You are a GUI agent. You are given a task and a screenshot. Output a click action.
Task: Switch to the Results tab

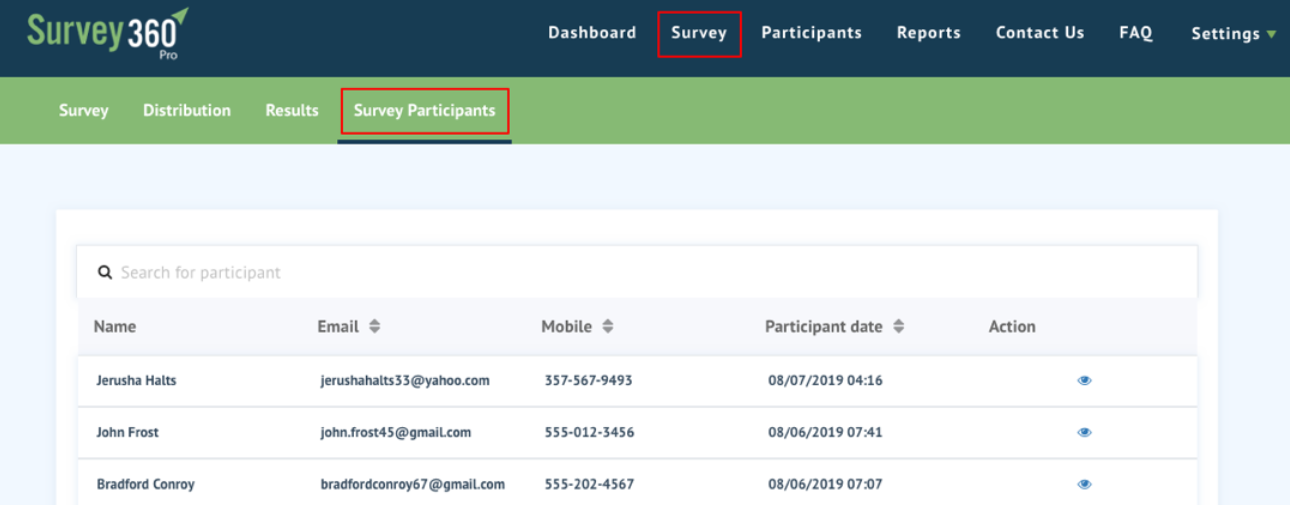[292, 111]
